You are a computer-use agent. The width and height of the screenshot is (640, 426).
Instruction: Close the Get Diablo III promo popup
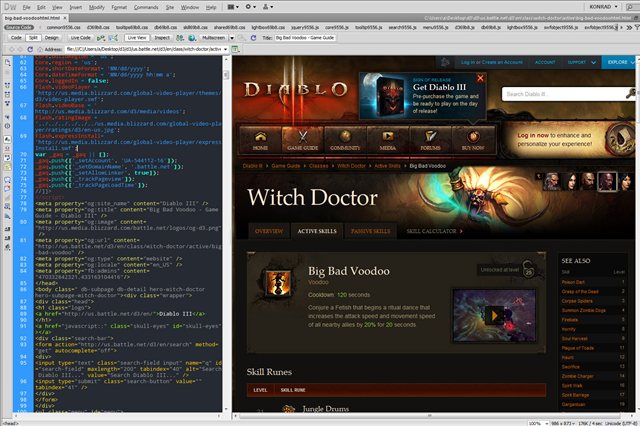[480, 78]
